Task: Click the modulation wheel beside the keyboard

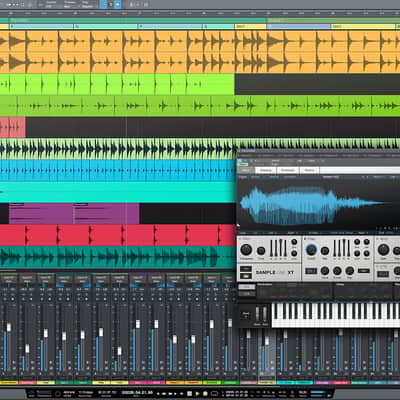Action: [265, 314]
